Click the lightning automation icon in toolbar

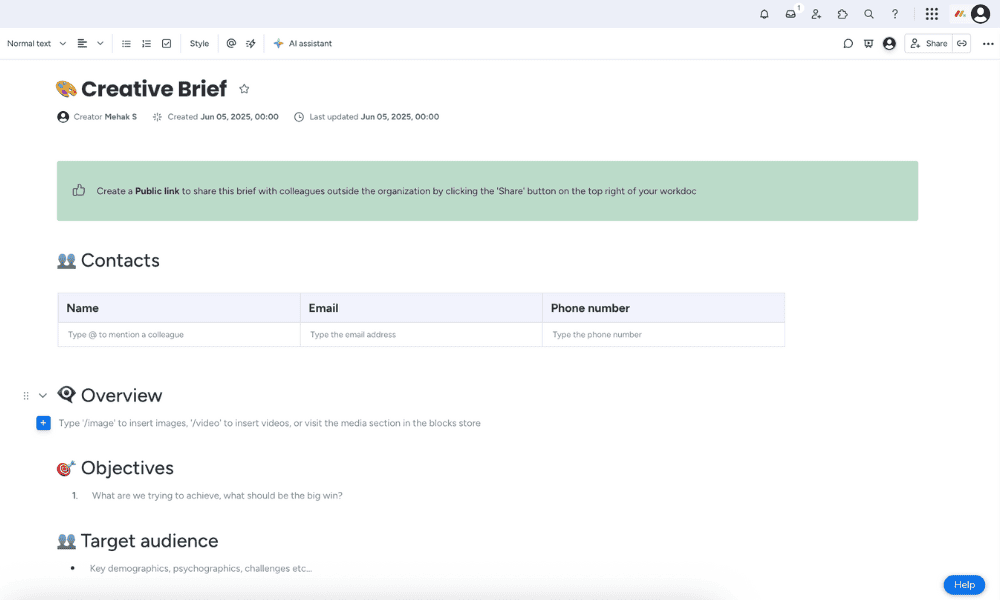[251, 43]
